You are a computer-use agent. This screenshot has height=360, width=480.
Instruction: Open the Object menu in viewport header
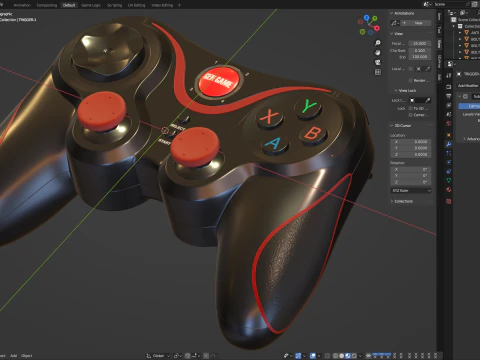click(27, 356)
